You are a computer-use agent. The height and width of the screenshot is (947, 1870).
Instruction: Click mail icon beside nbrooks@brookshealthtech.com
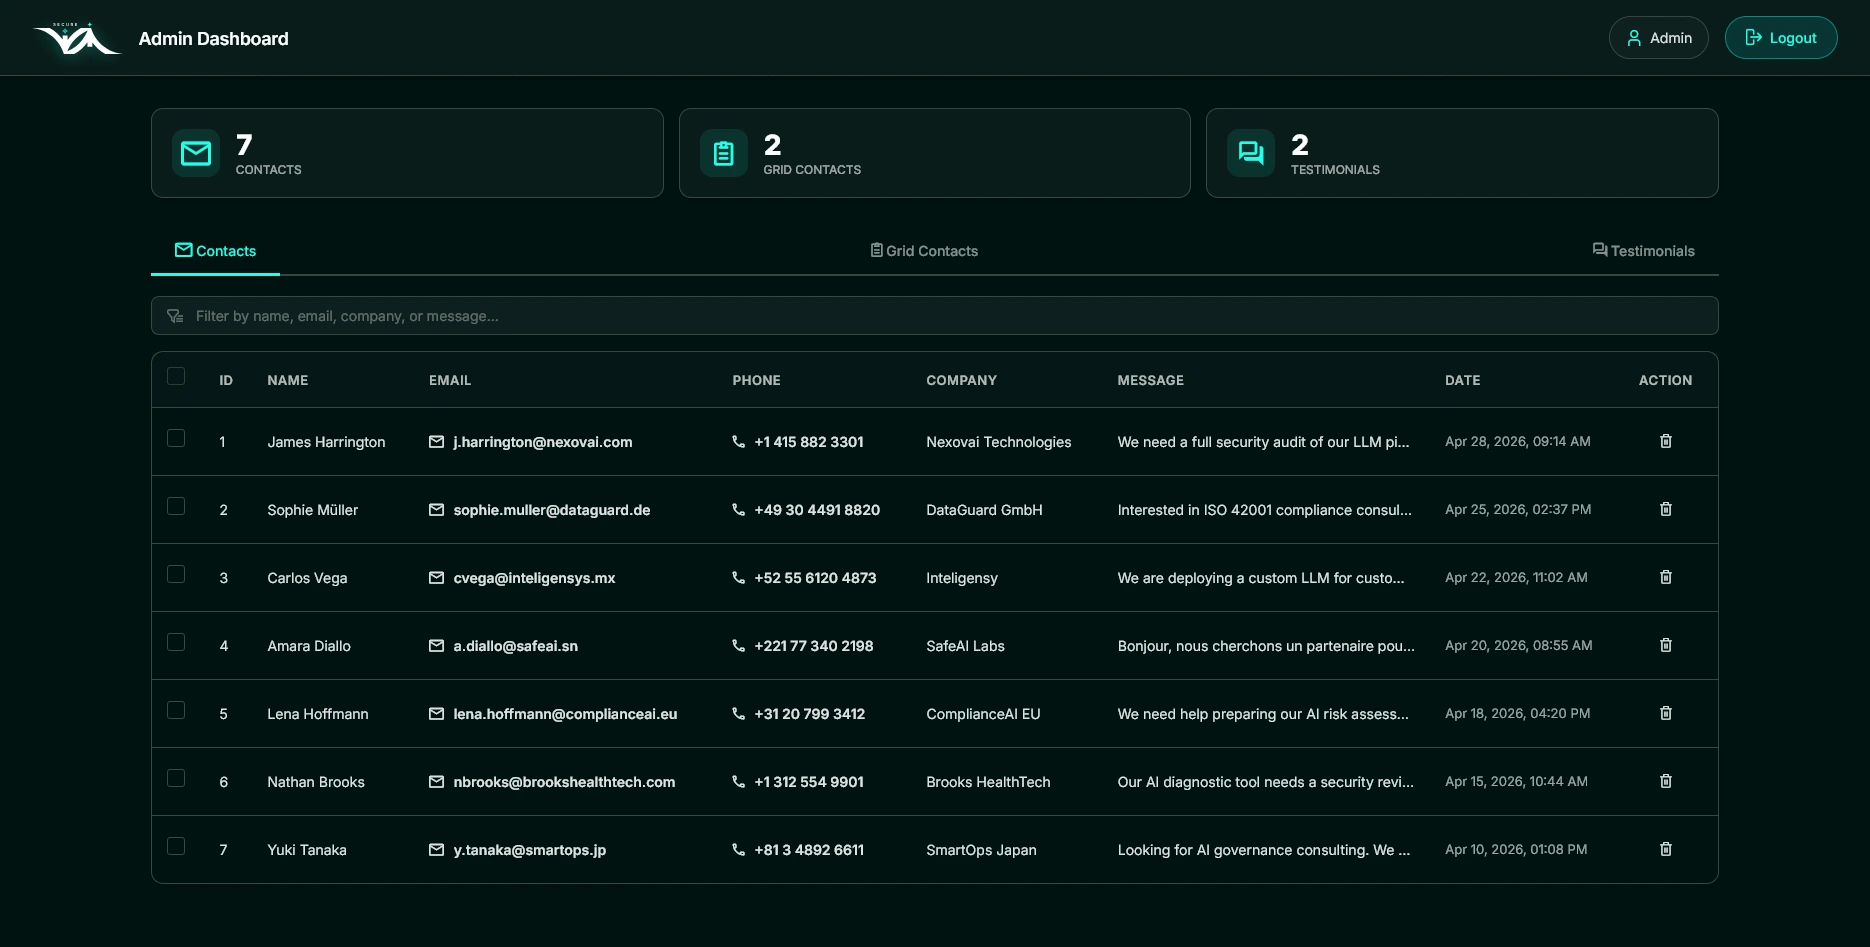point(436,782)
